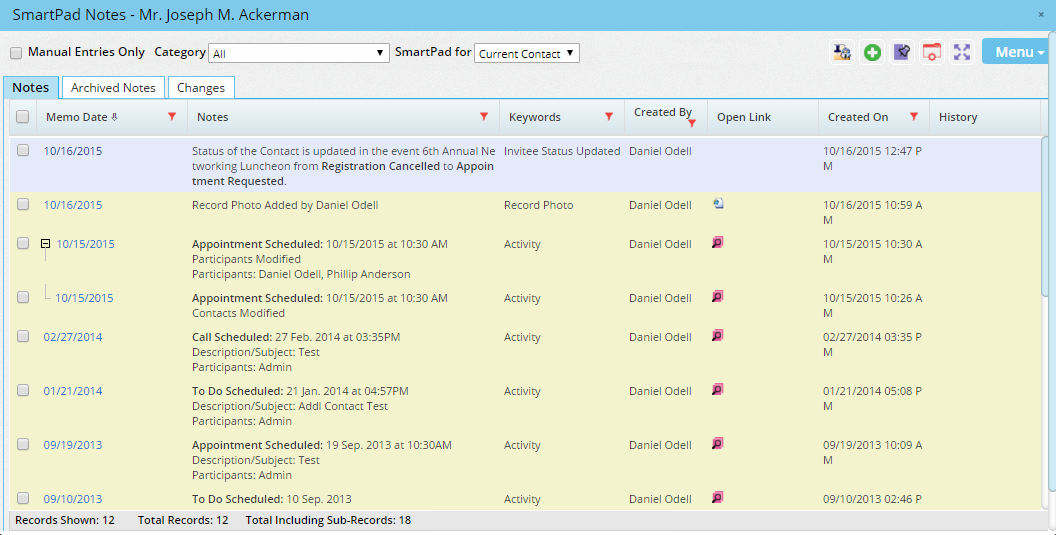This screenshot has width=1056, height=535.
Task: Click 'Call Scheduled' note text
Action: click(232, 337)
